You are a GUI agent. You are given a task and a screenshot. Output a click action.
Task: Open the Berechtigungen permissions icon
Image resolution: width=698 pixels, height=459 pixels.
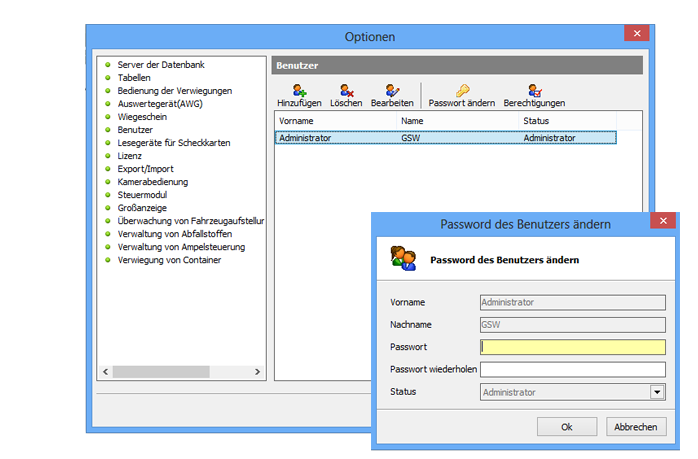click(534, 91)
